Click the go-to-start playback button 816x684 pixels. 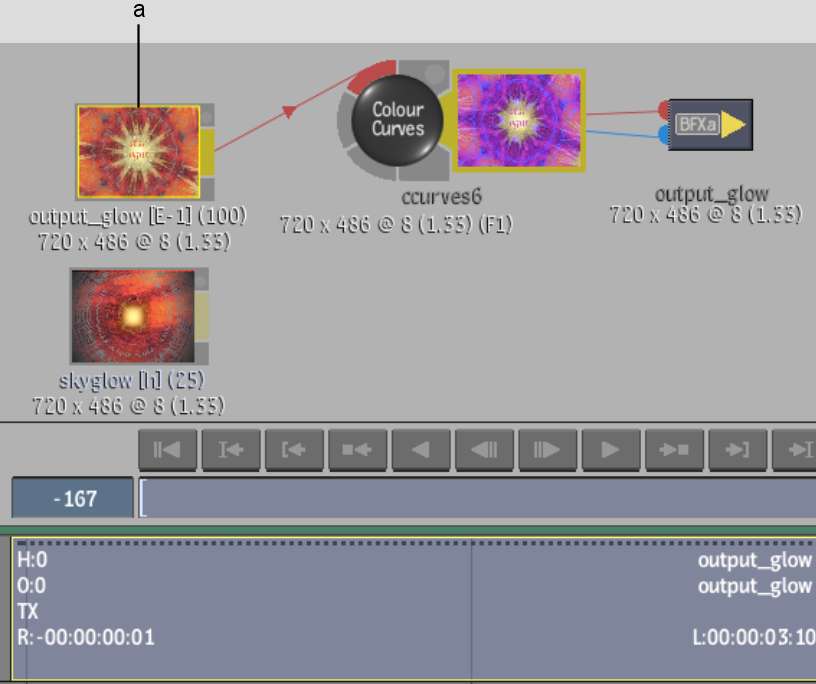coord(167,450)
